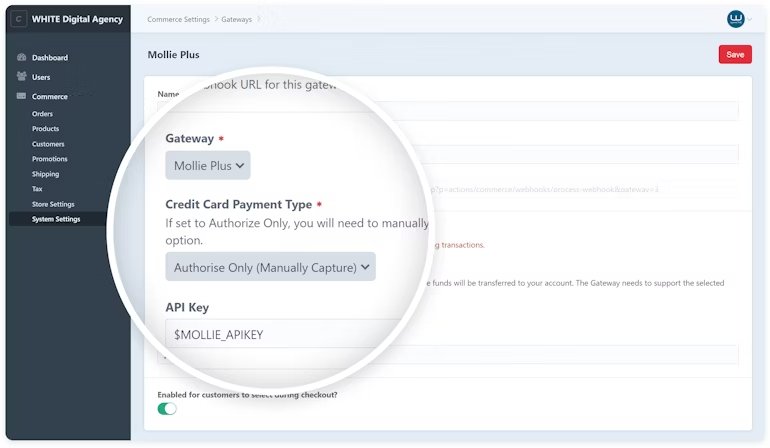This screenshot has width=770, height=448.
Task: Open the Promotions sidebar item
Action: pyautogui.click(x=50, y=159)
